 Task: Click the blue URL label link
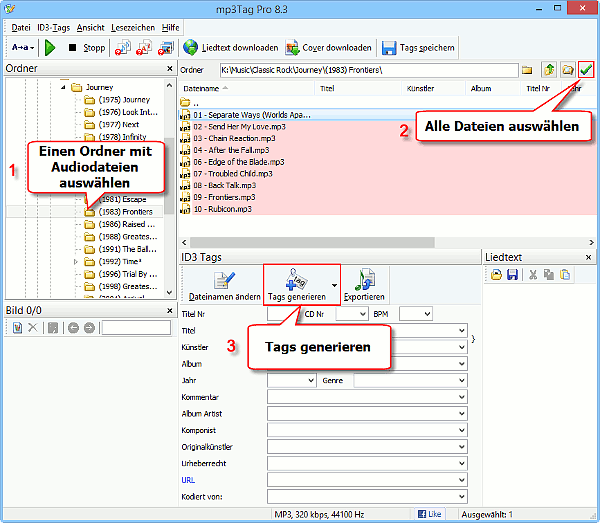188,480
